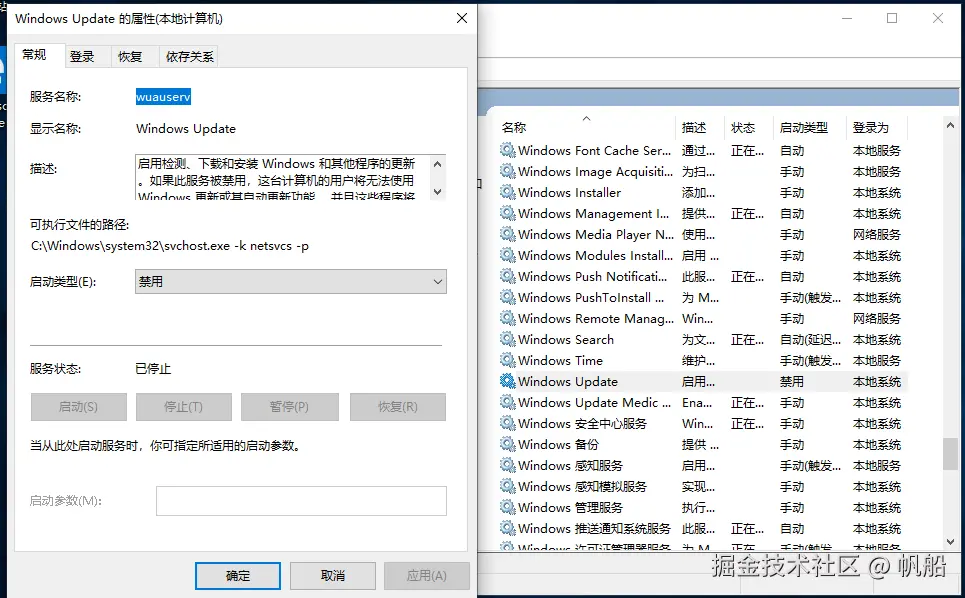Click the gear icon beside Windows 安全中心服务
Image resolution: width=965 pixels, height=598 pixels.
click(507, 423)
